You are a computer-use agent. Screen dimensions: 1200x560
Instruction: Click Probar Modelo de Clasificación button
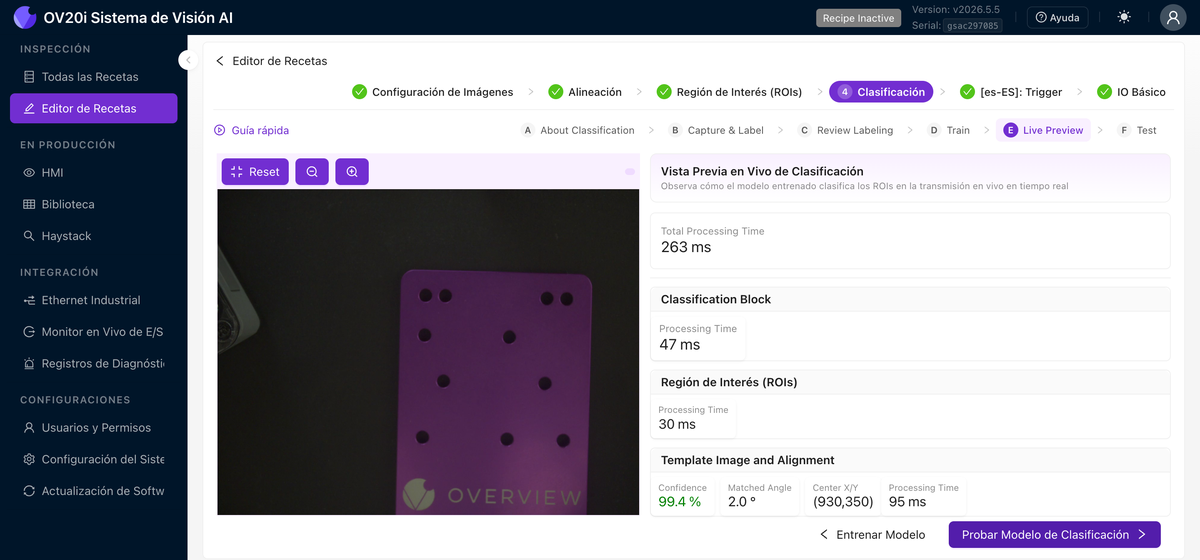pos(1055,535)
